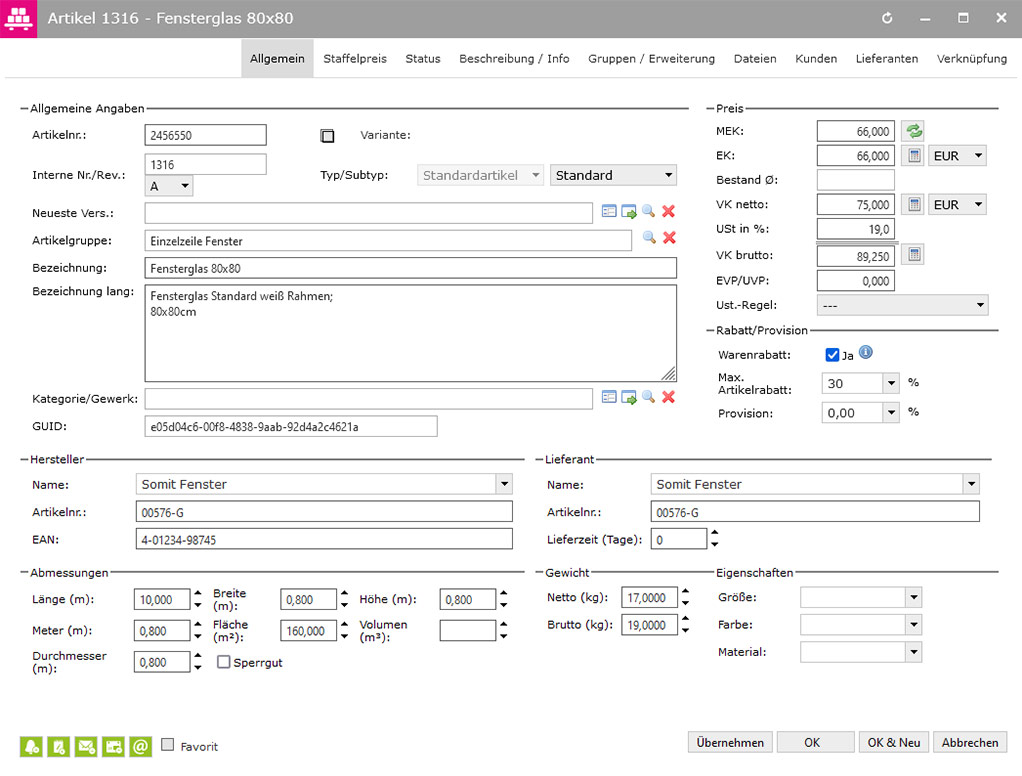Click the green @ email icon

pyautogui.click(x=141, y=746)
